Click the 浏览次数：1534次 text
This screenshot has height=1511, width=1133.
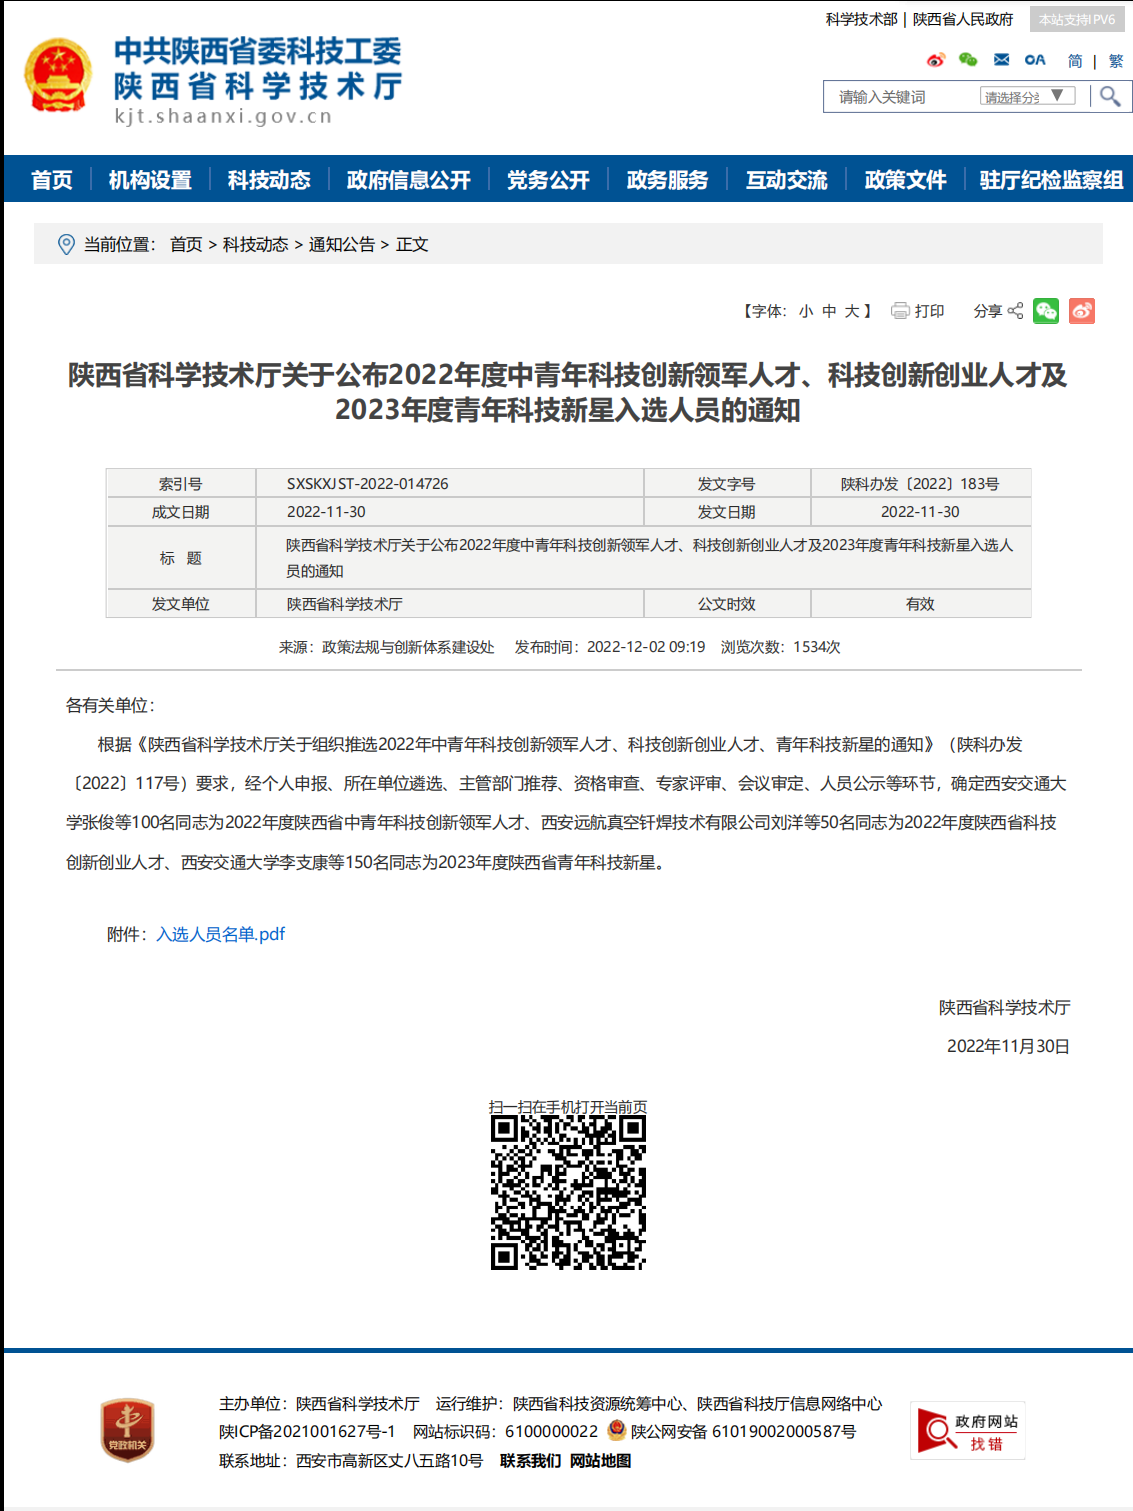click(x=780, y=647)
